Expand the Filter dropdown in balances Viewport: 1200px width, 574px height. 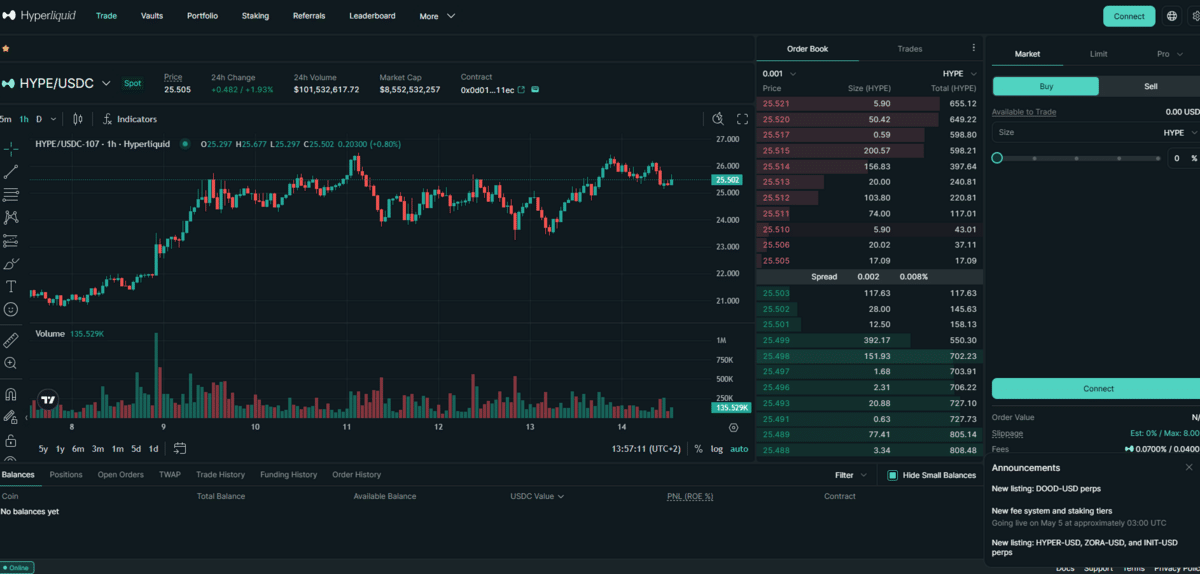tap(850, 475)
